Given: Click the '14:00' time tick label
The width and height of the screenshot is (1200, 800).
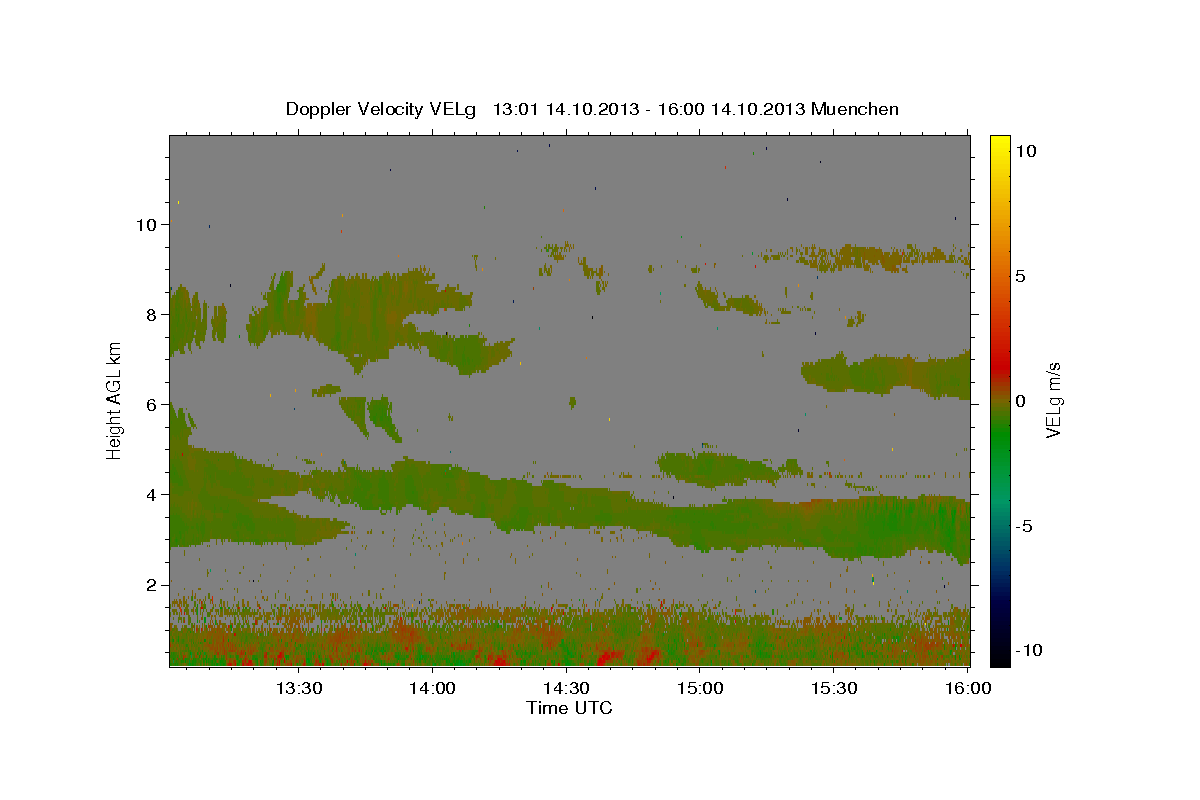Looking at the screenshot, I should pyautogui.click(x=432, y=689).
